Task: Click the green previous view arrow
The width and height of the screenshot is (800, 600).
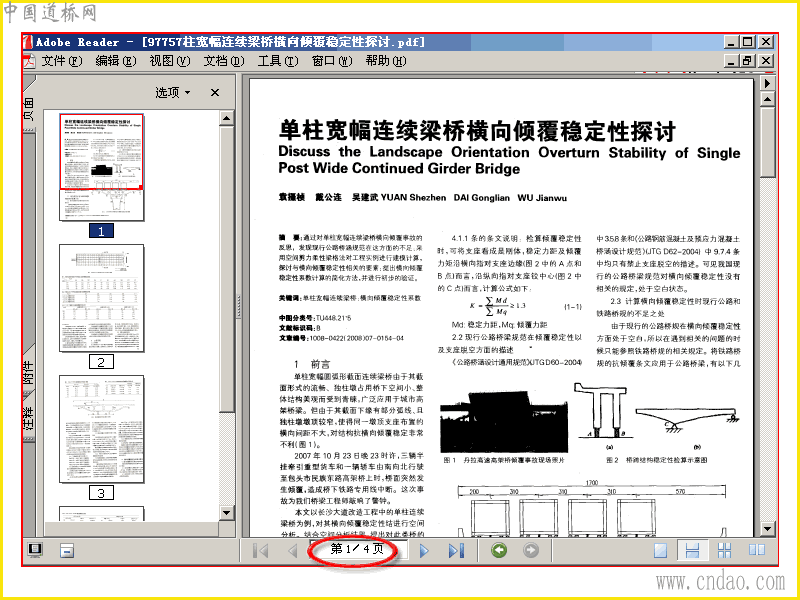Action: point(499,550)
